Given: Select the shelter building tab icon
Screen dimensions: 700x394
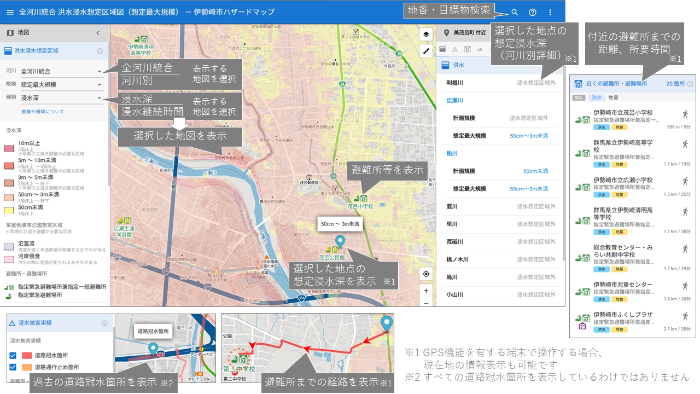Looking at the screenshot, I should (x=467, y=49).
